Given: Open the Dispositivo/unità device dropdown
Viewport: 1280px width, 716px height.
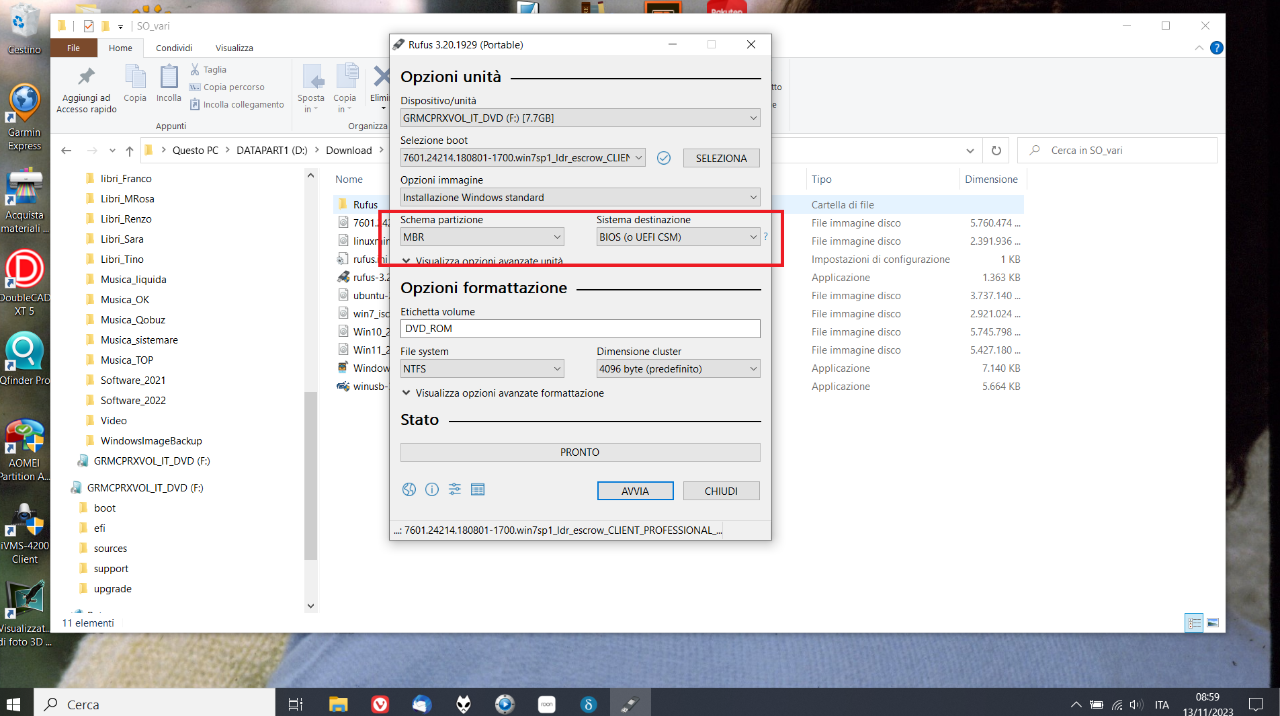Looking at the screenshot, I should coord(580,118).
